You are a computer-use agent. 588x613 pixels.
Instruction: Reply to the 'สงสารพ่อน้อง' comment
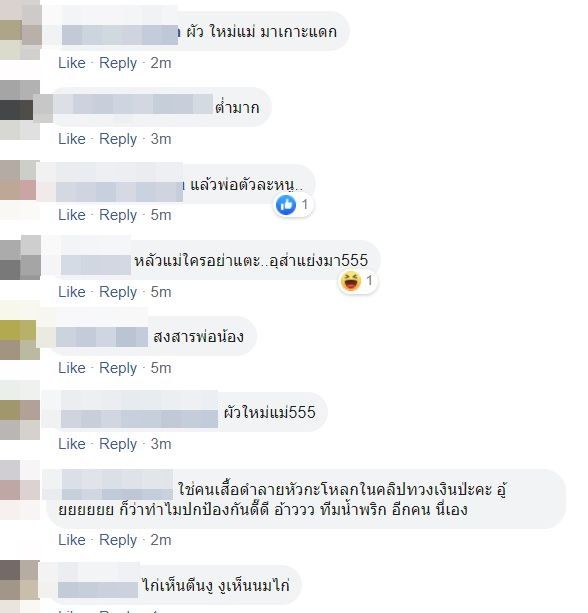click(118, 367)
